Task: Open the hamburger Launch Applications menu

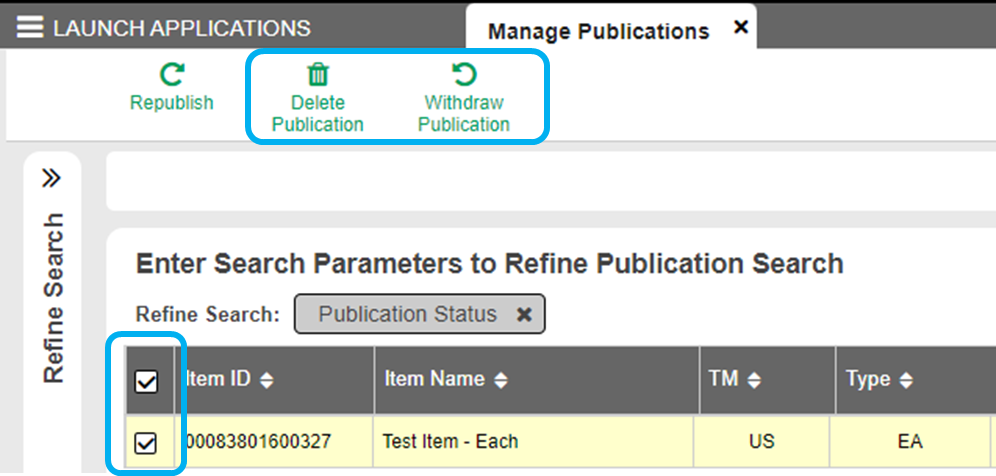Action: click(x=30, y=28)
